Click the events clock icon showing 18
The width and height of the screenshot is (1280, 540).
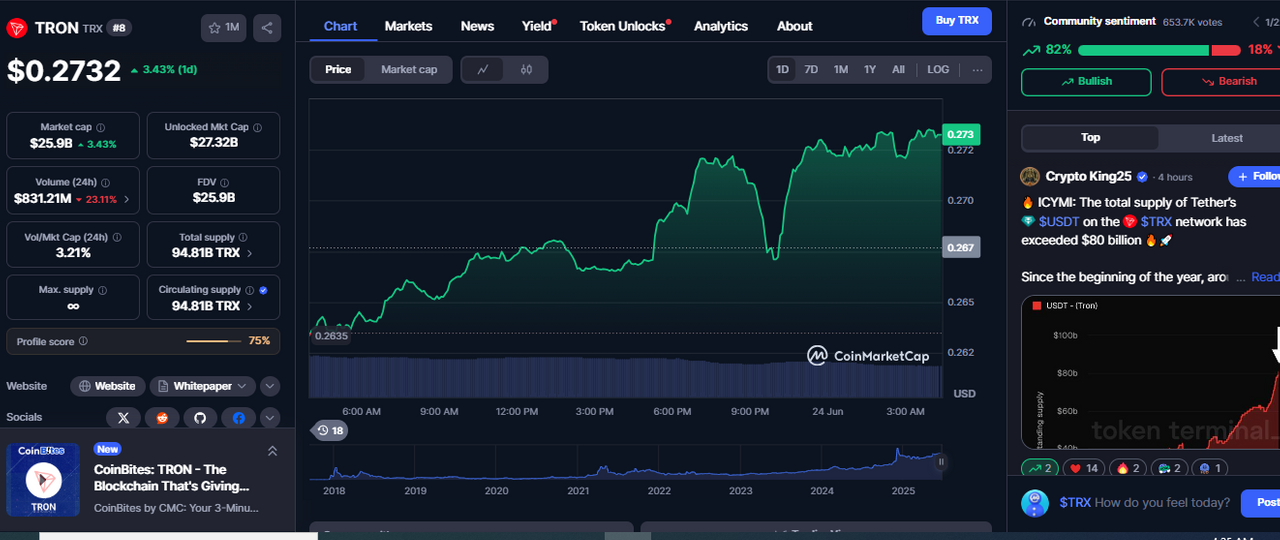pos(329,431)
